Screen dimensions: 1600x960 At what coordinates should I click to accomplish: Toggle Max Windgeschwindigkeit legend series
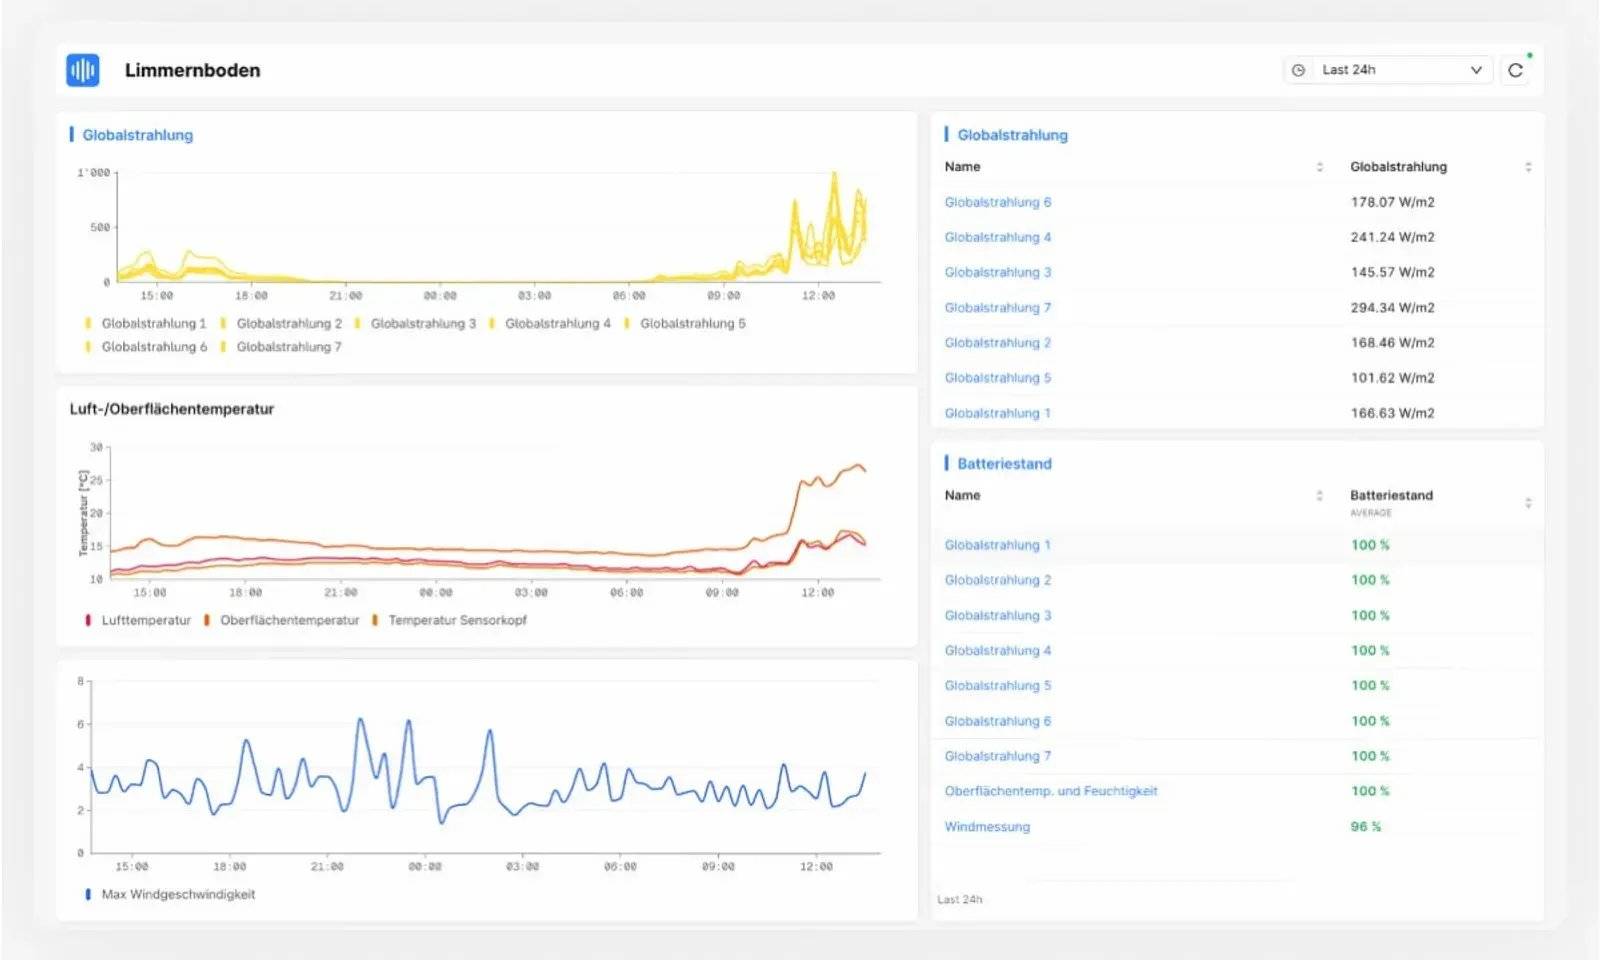(170, 895)
